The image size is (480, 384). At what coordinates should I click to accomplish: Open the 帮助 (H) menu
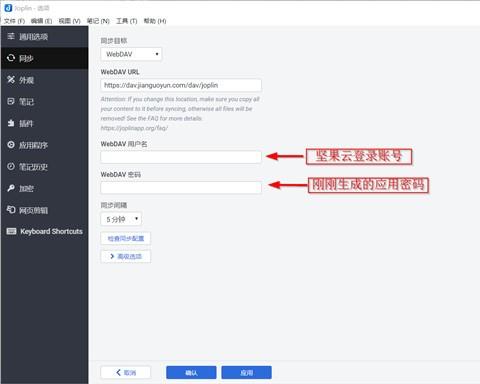coord(155,21)
